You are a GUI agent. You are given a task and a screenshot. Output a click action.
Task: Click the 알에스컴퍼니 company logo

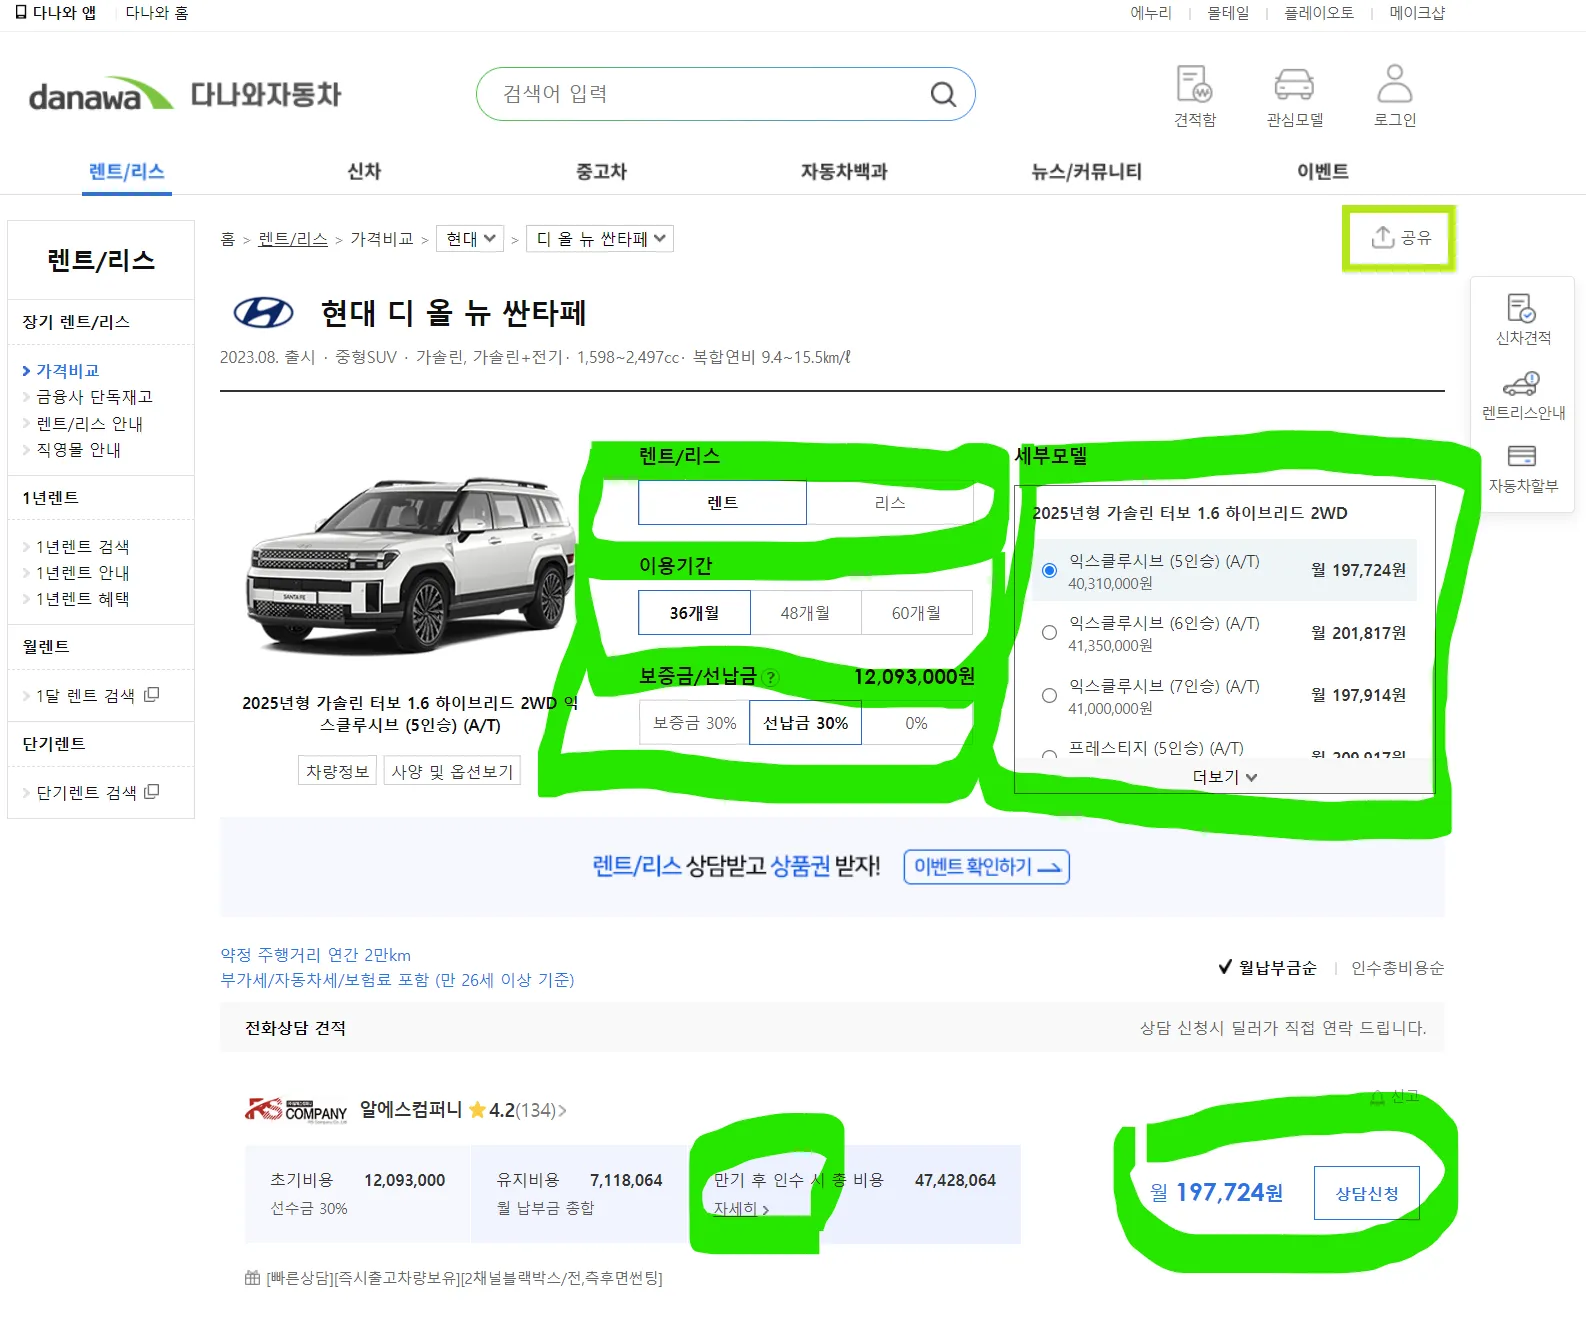(x=296, y=1110)
